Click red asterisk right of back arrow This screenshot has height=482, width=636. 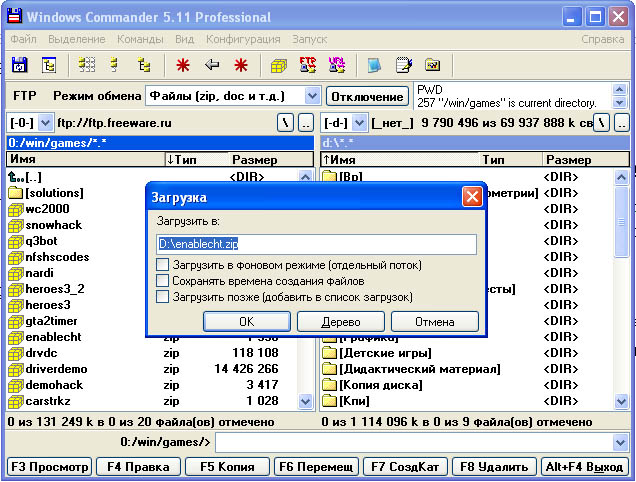click(x=241, y=65)
